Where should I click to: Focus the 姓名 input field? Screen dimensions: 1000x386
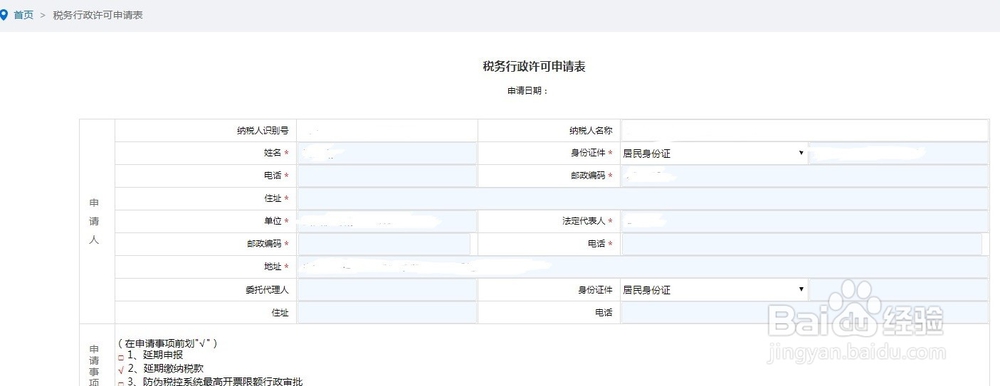coord(386,153)
